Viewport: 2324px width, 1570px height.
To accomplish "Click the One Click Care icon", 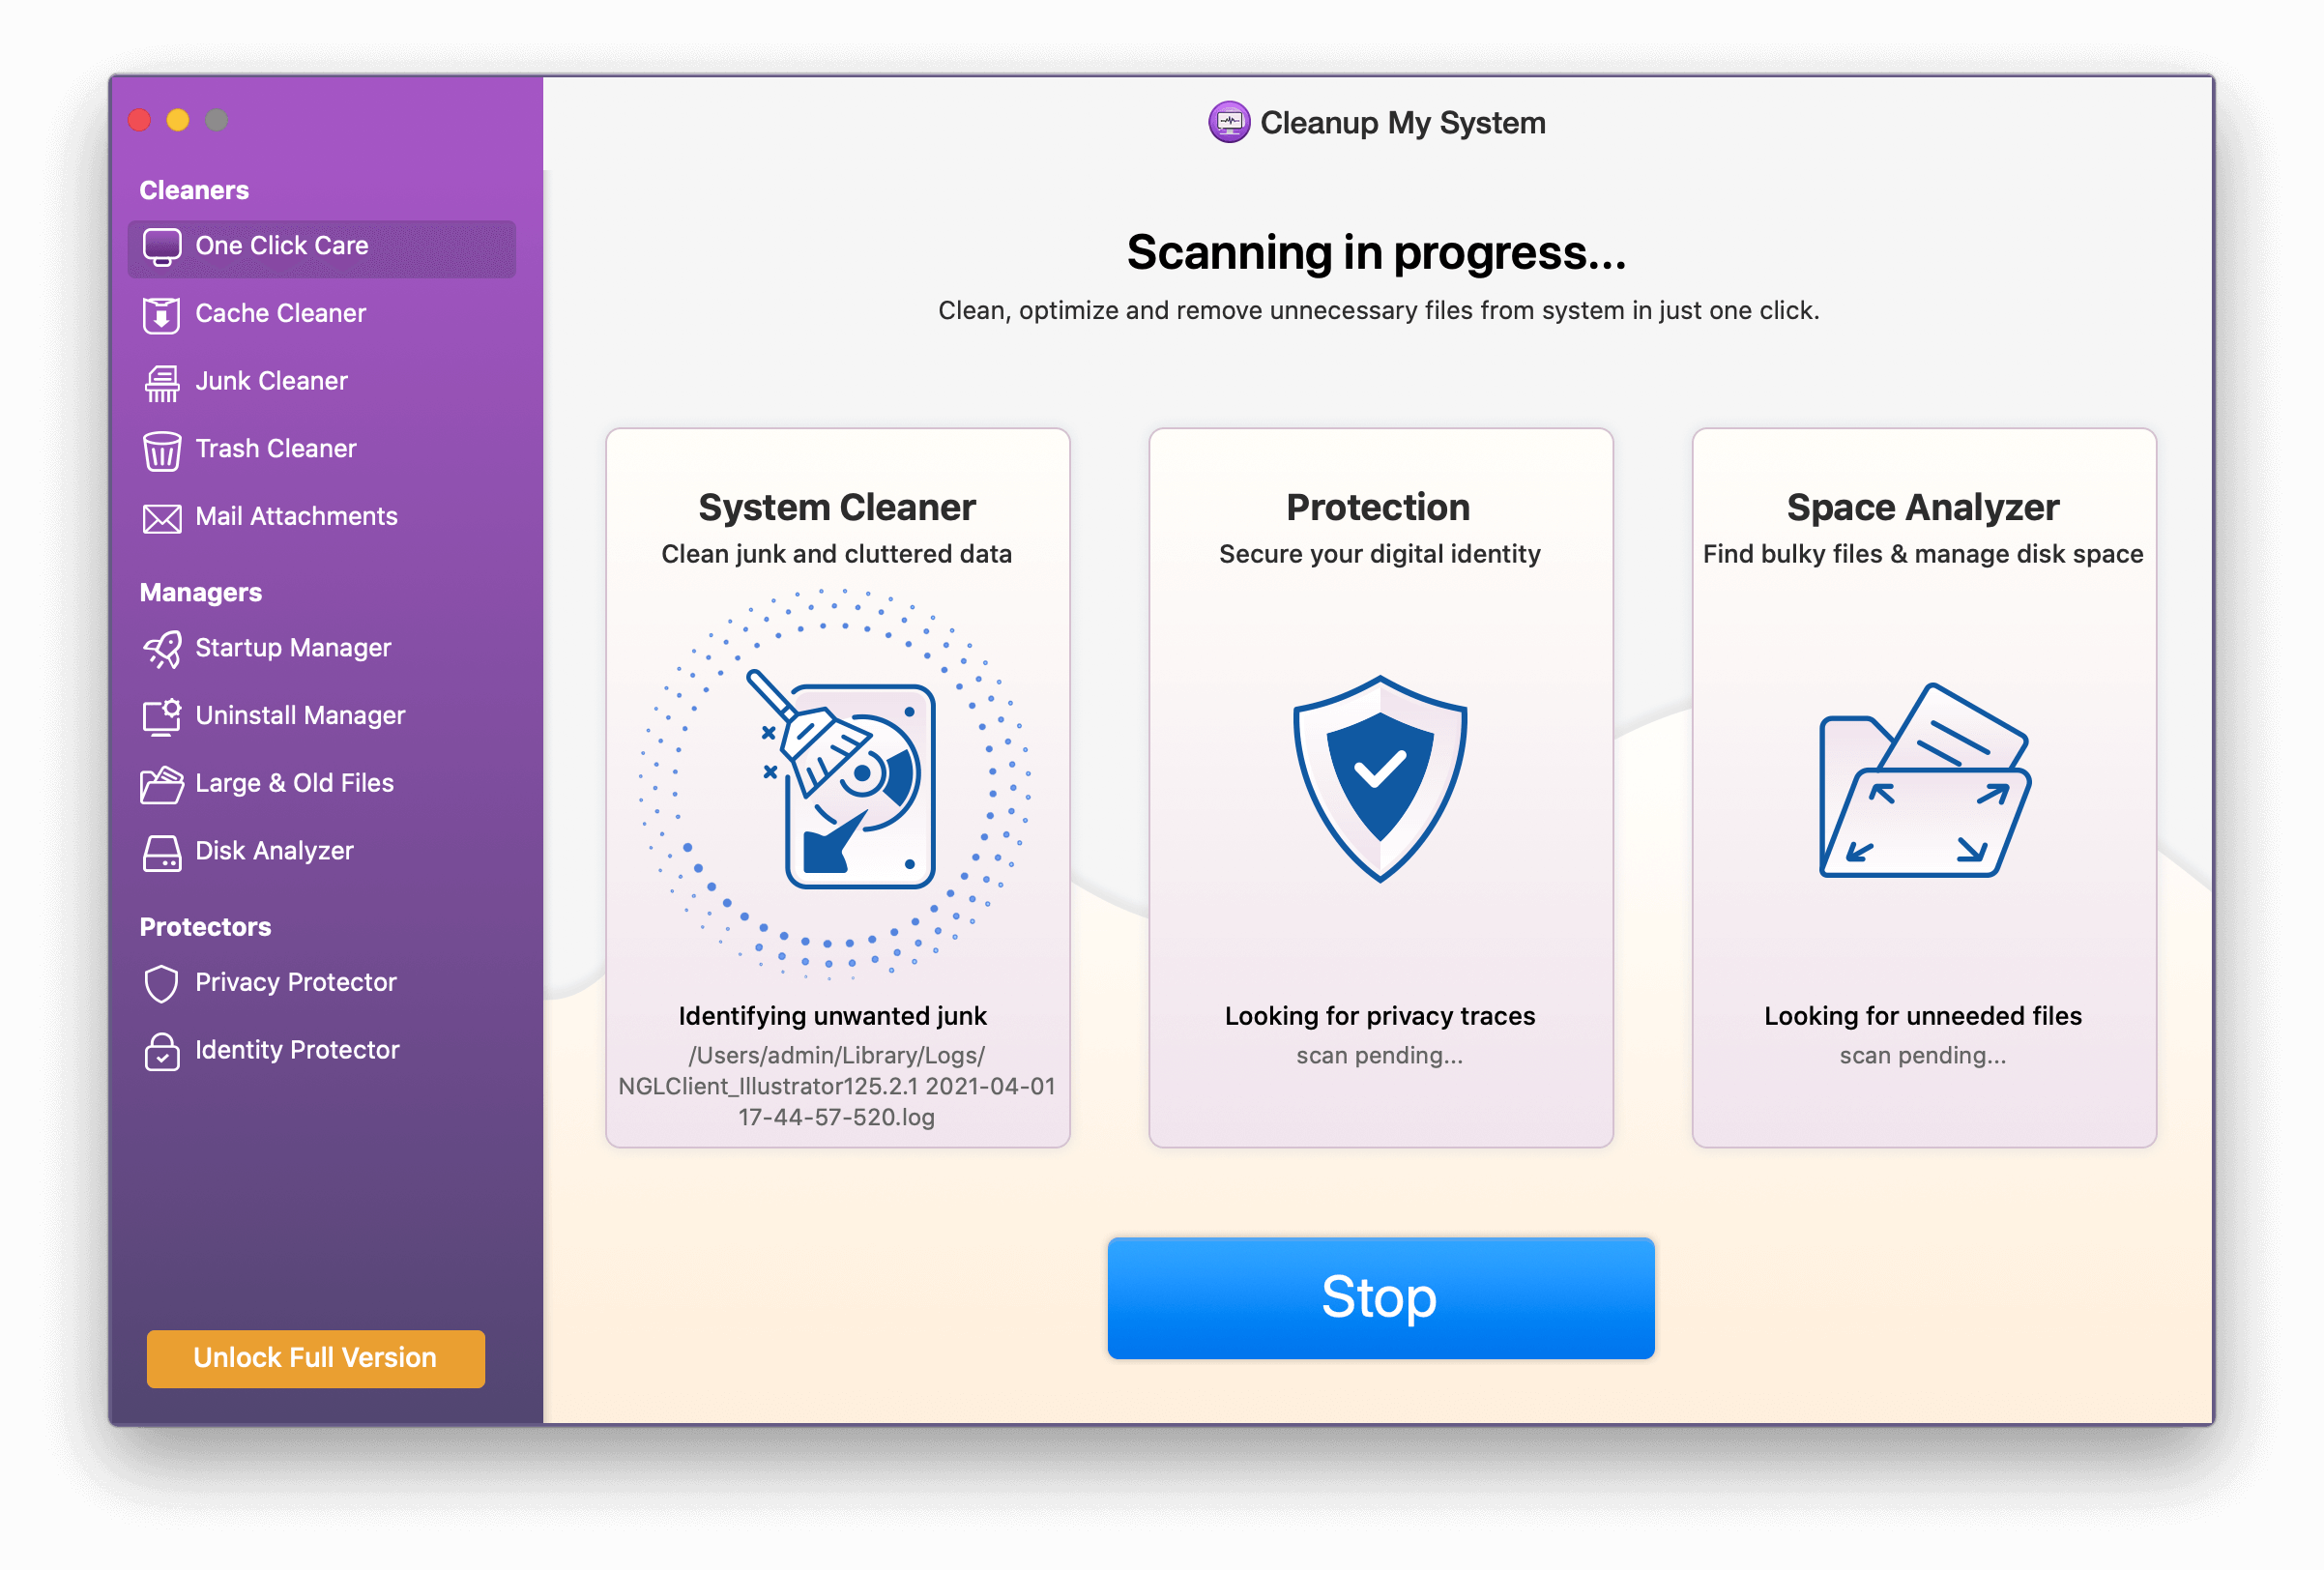I will point(162,246).
